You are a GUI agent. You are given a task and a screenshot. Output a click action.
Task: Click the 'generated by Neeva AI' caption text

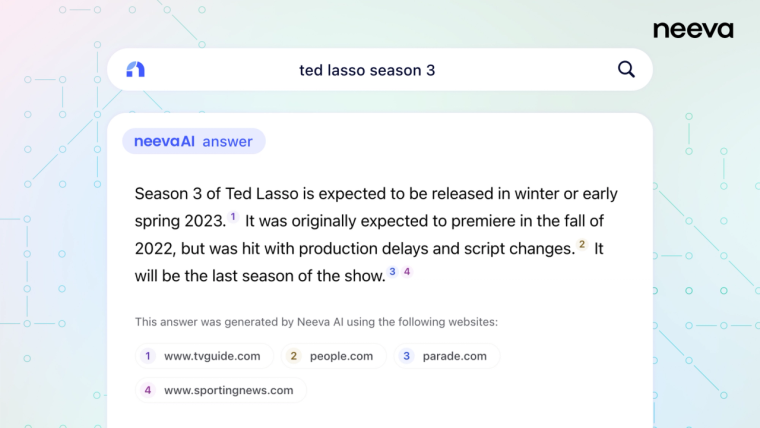(316, 322)
